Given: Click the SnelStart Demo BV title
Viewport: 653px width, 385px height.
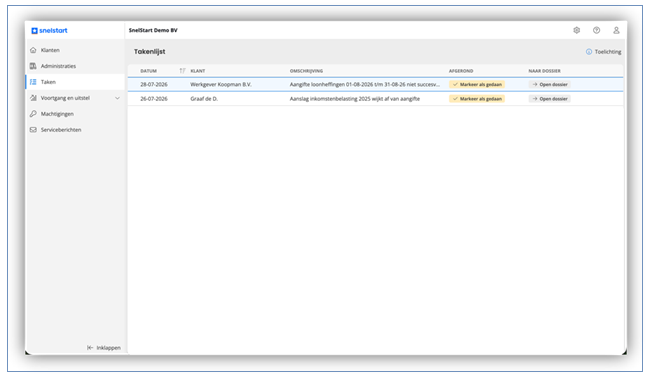Looking at the screenshot, I should click(153, 30).
